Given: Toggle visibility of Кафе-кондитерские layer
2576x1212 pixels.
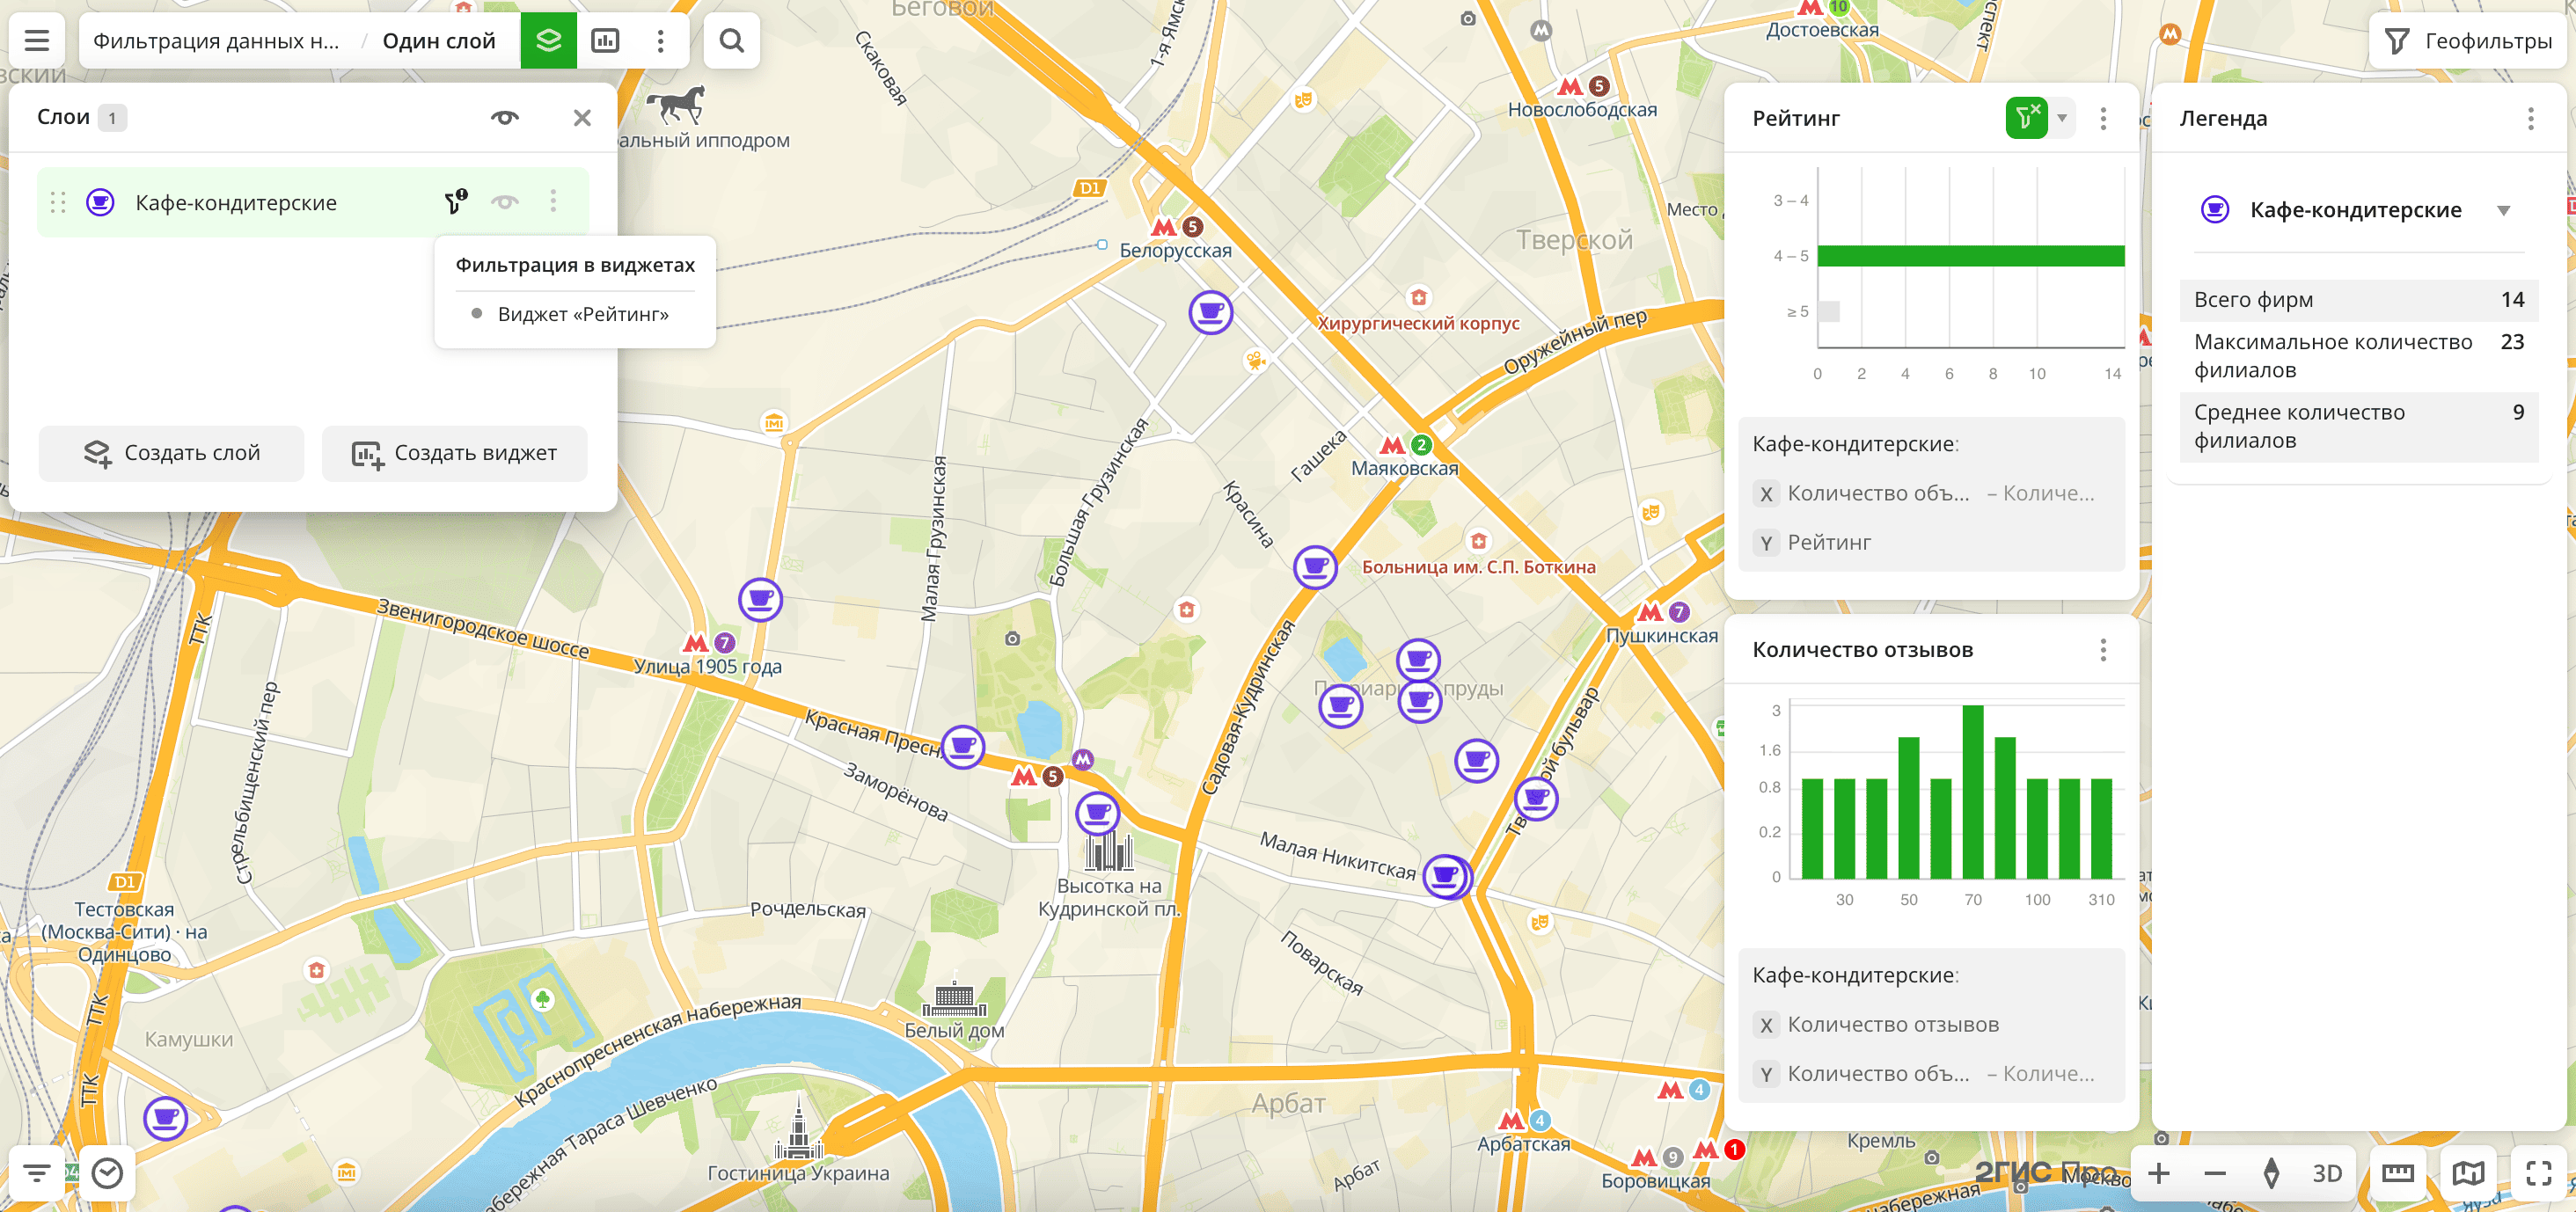Looking at the screenshot, I should pyautogui.click(x=505, y=202).
